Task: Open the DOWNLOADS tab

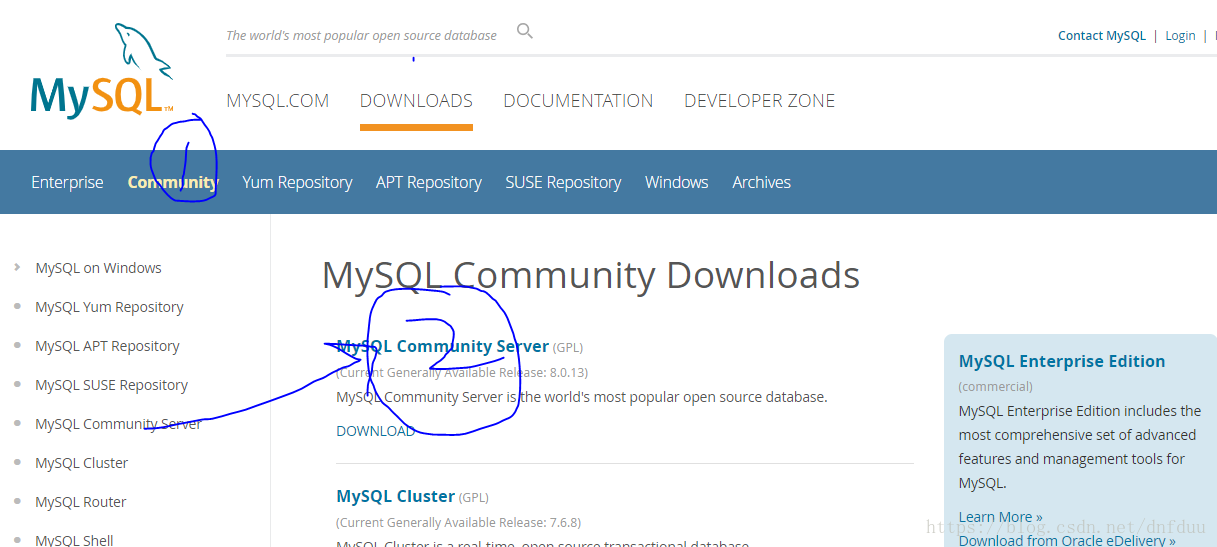Action: [x=416, y=101]
